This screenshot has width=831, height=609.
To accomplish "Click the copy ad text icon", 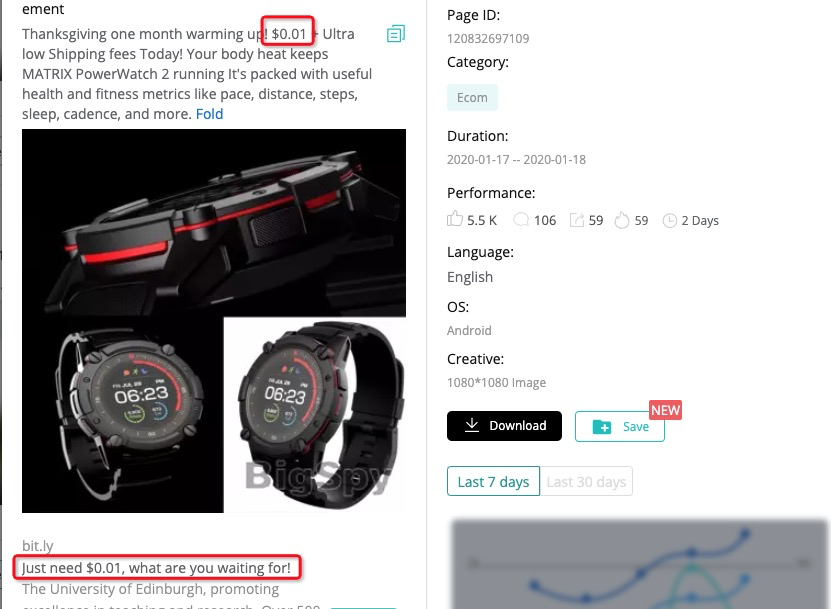I will tap(396, 33).
